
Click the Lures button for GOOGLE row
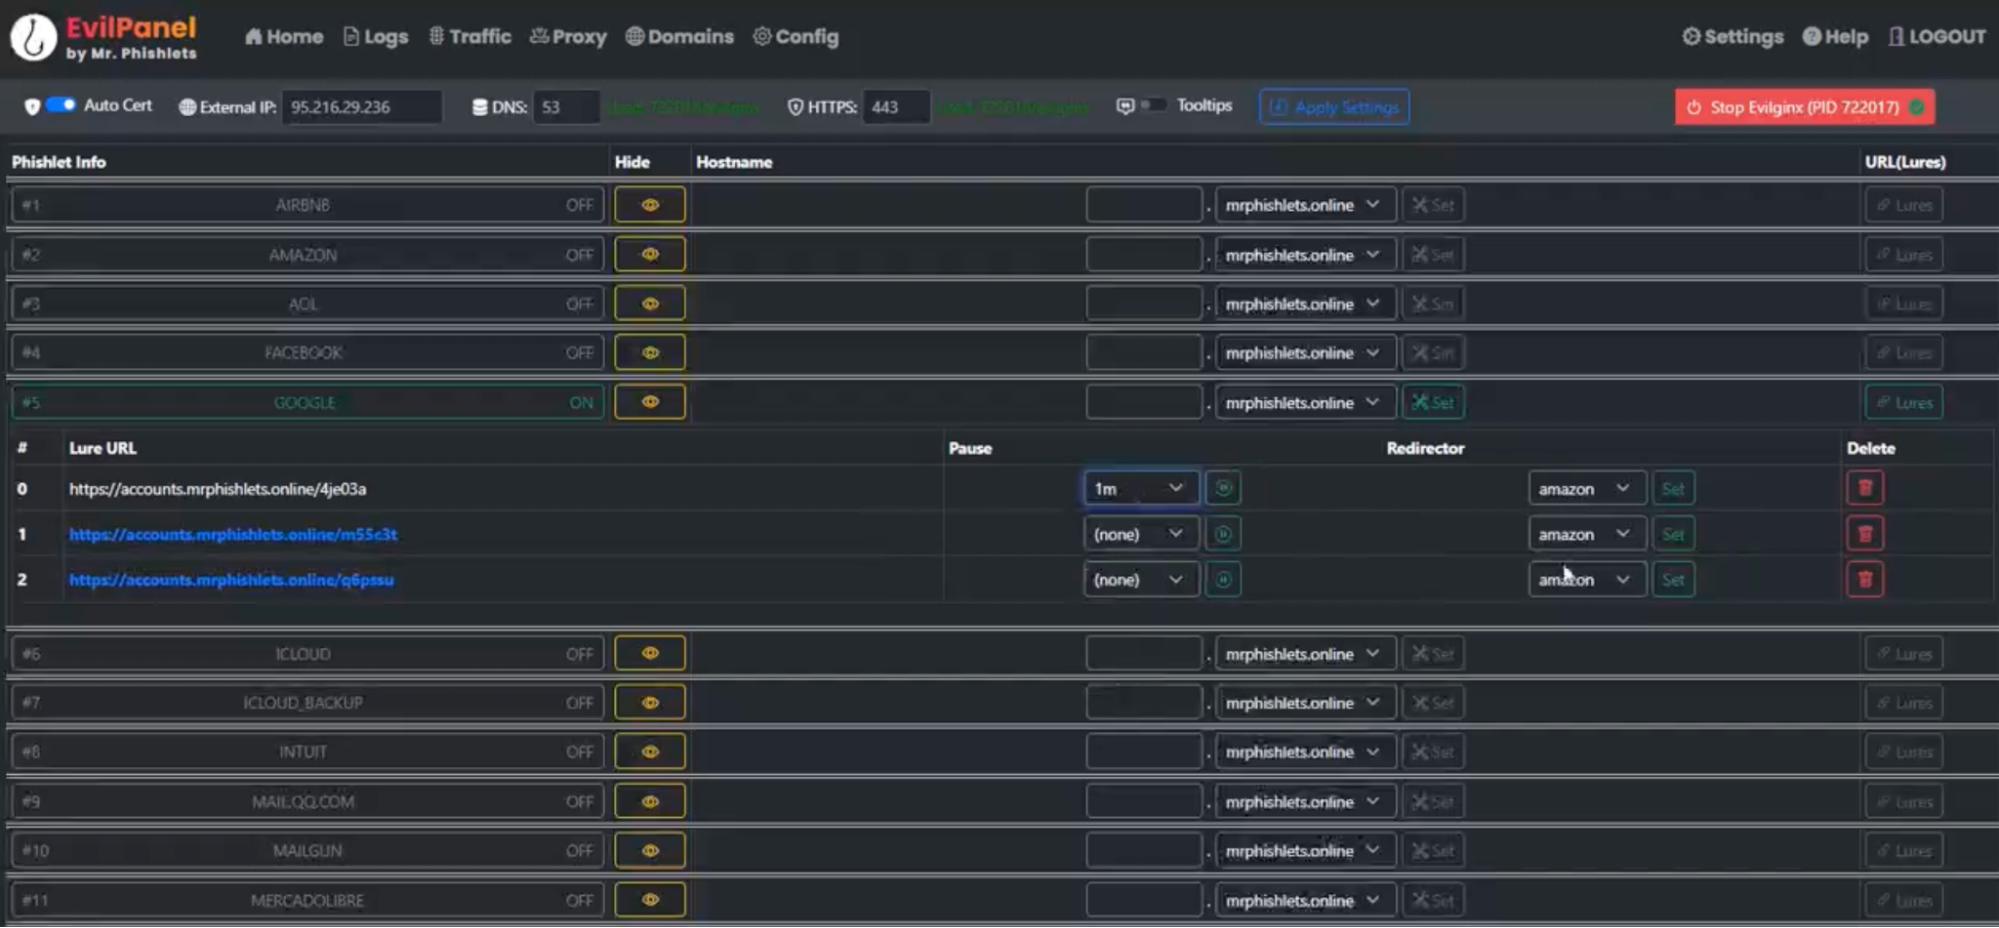1903,402
